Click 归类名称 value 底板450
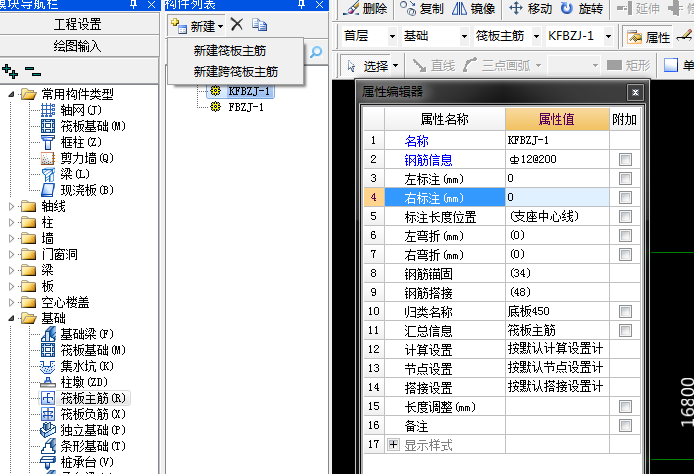Screen dimensions: 694x474 pyautogui.click(x=557, y=312)
